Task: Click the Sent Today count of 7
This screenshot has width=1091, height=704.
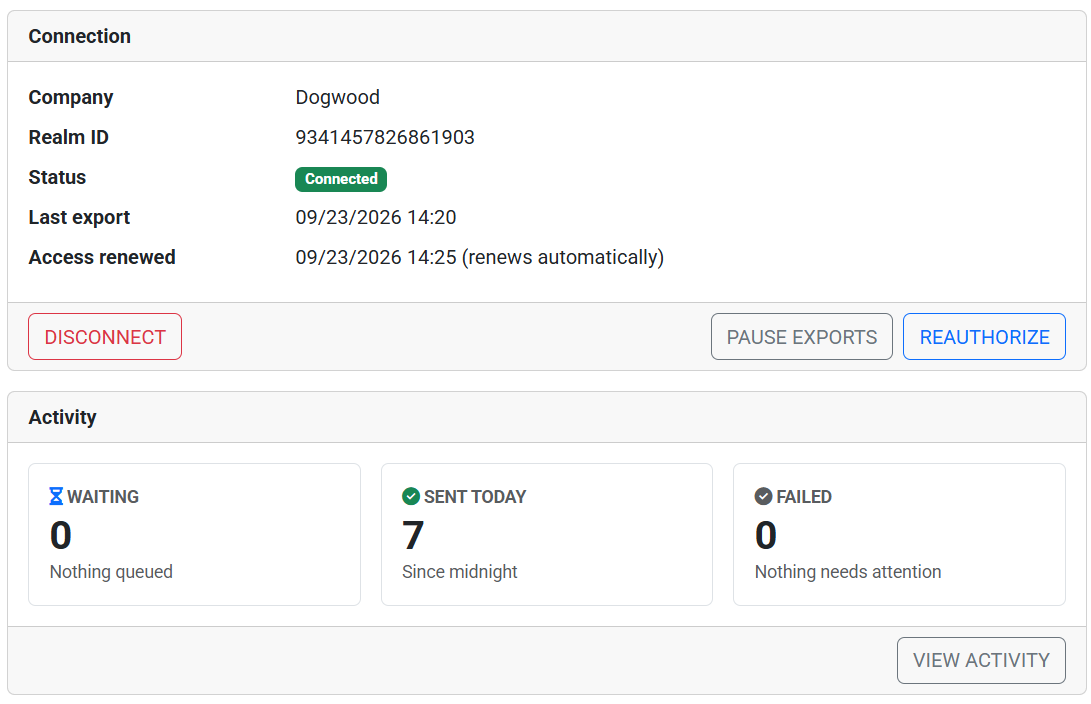Action: click(413, 535)
